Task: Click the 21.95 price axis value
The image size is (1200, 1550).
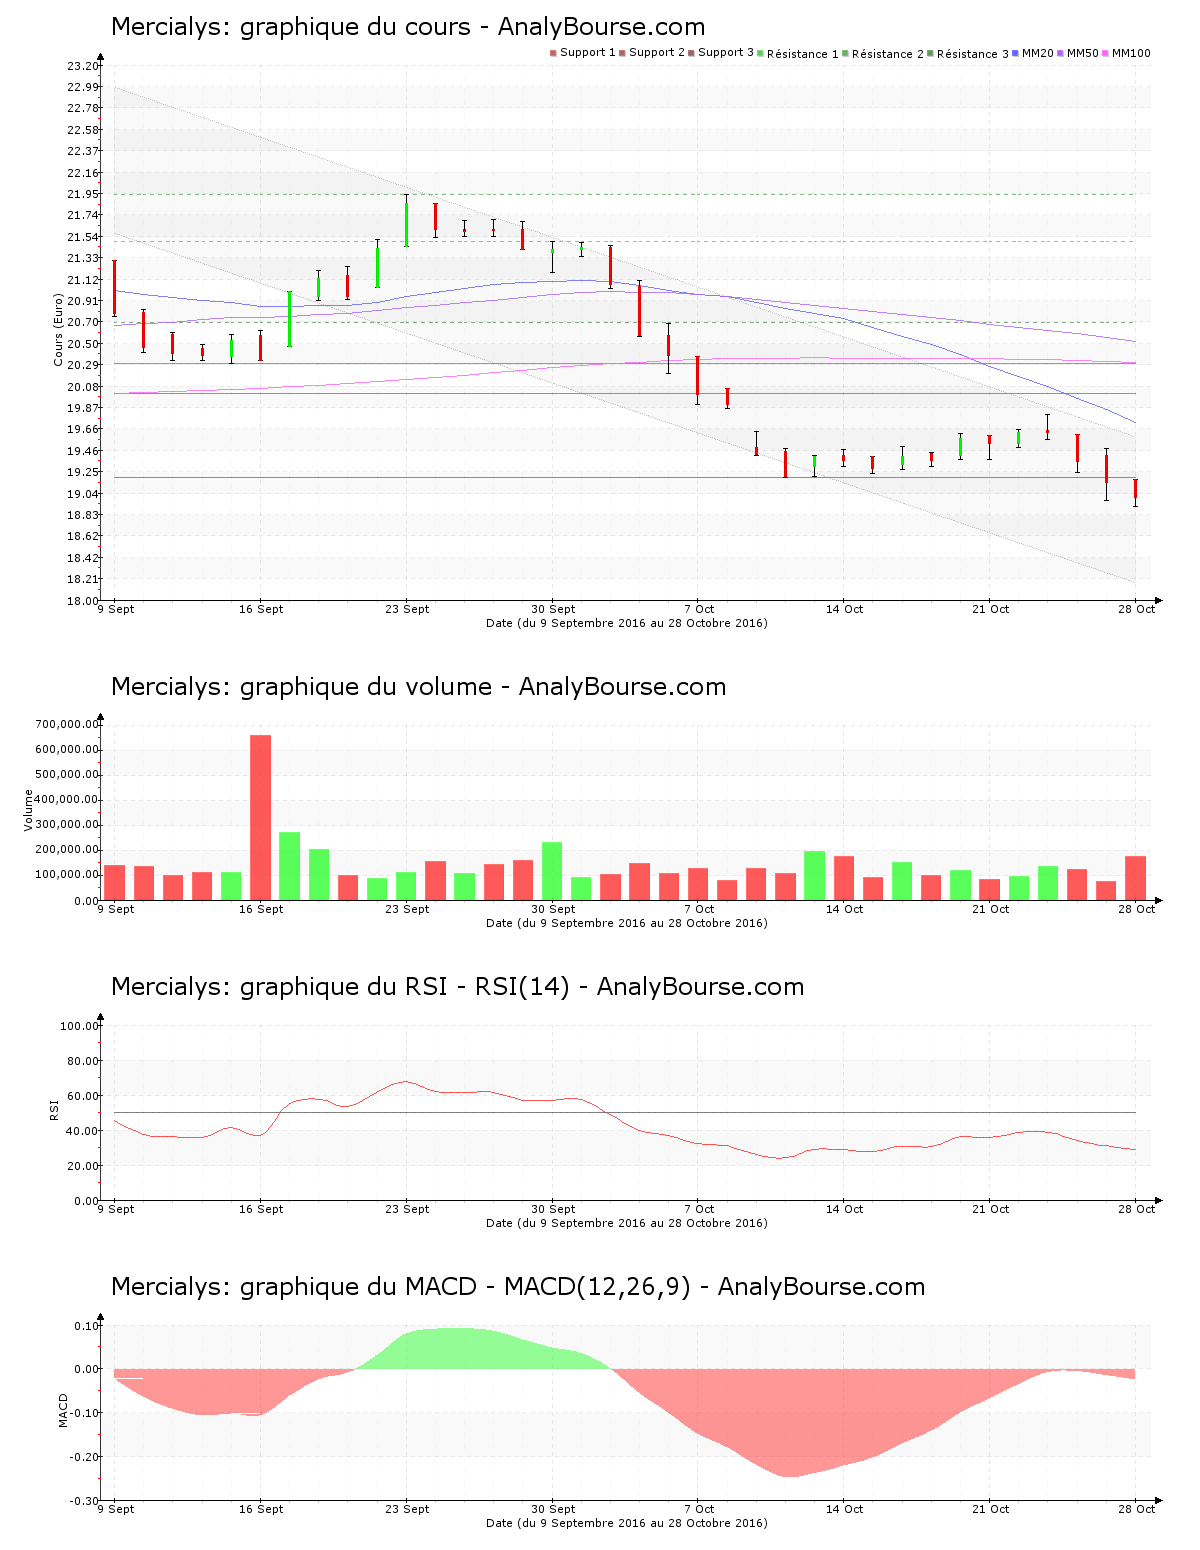Action: (x=83, y=194)
